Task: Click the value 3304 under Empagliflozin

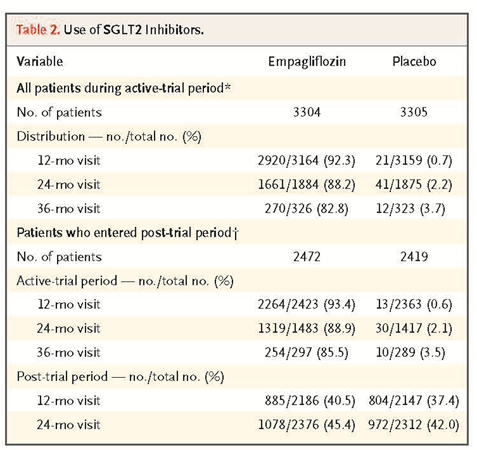Action: (307, 112)
